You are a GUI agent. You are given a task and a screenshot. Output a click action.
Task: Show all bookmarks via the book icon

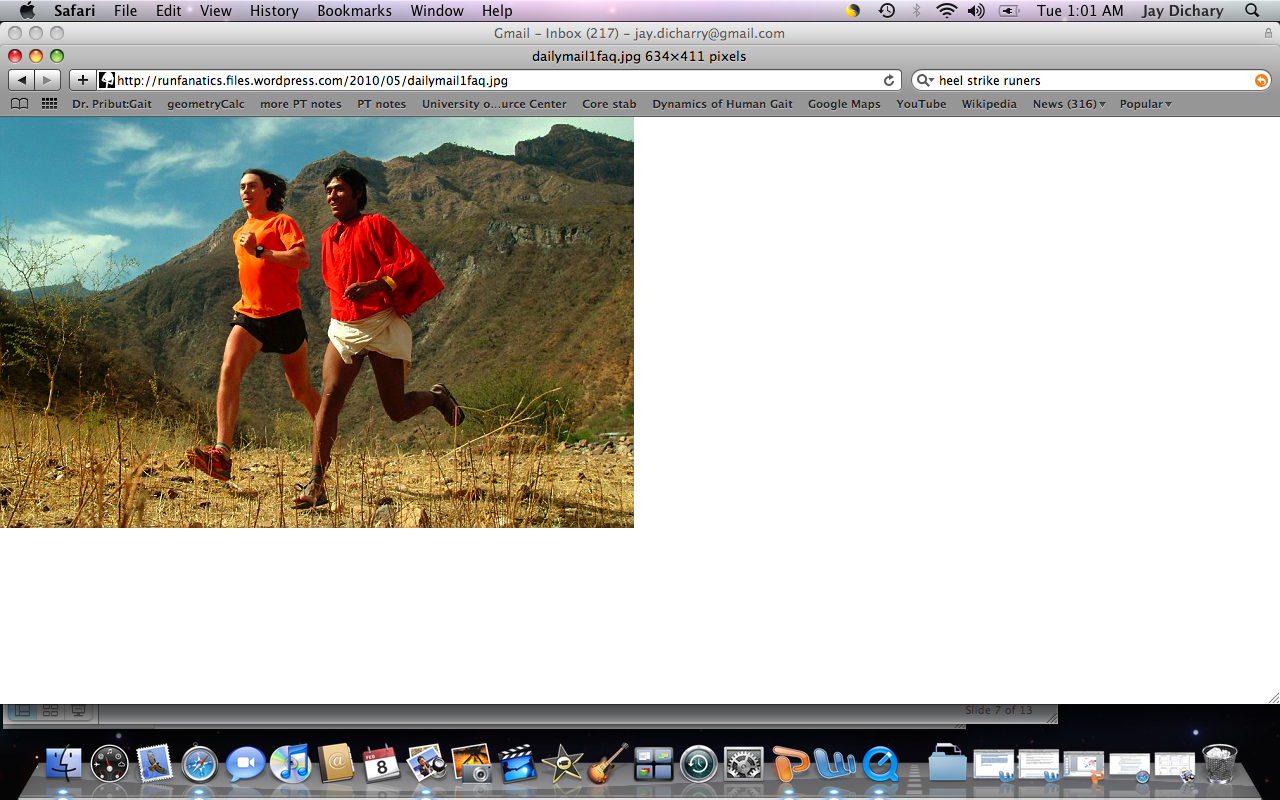(19, 104)
